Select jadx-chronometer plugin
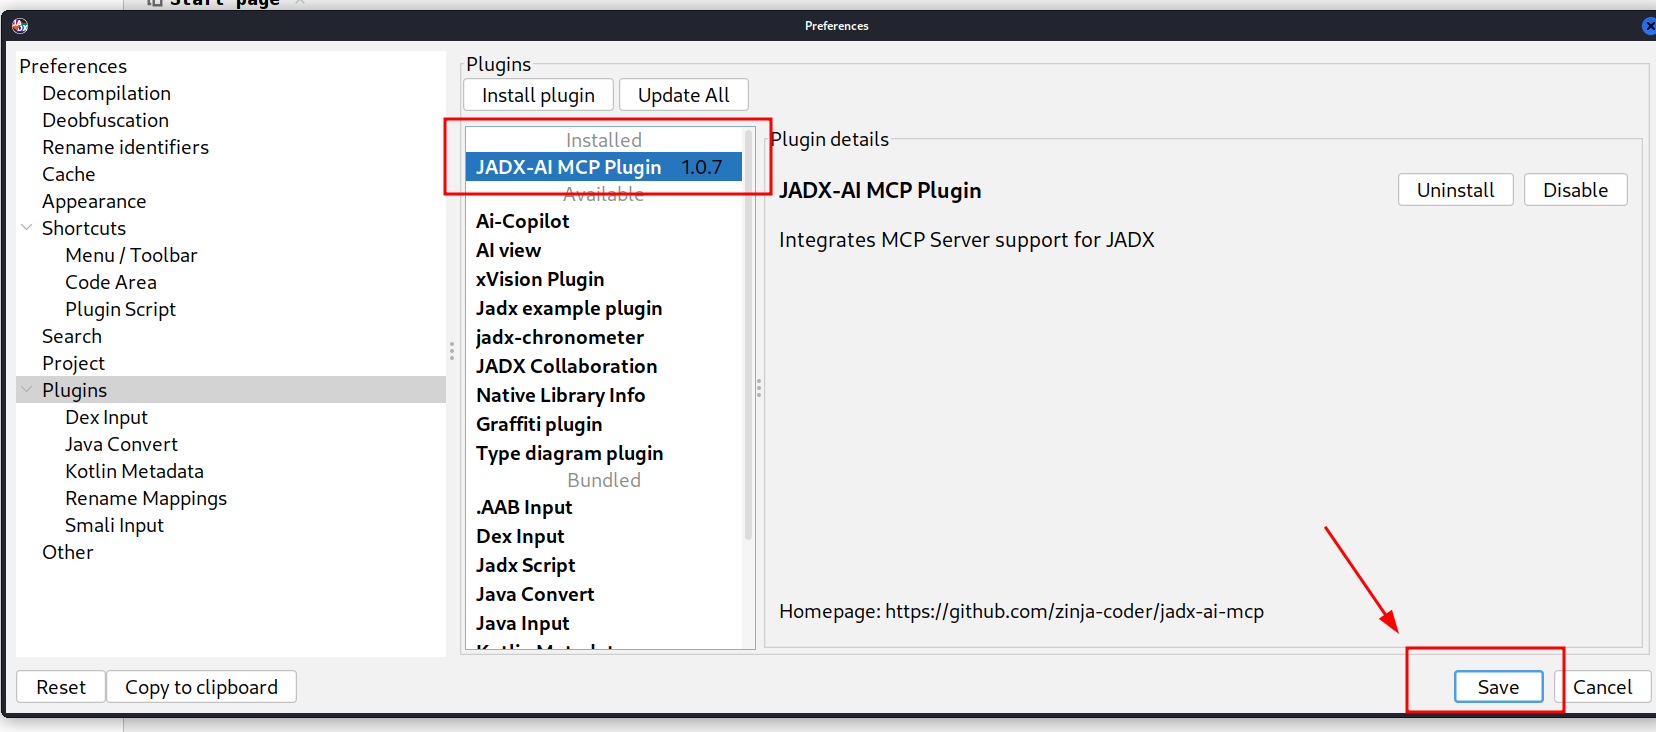Screen dimensions: 1656x732 pos(604,337)
